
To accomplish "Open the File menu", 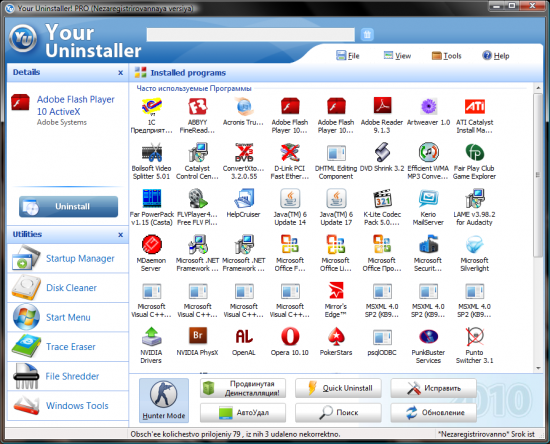I will (348, 55).
